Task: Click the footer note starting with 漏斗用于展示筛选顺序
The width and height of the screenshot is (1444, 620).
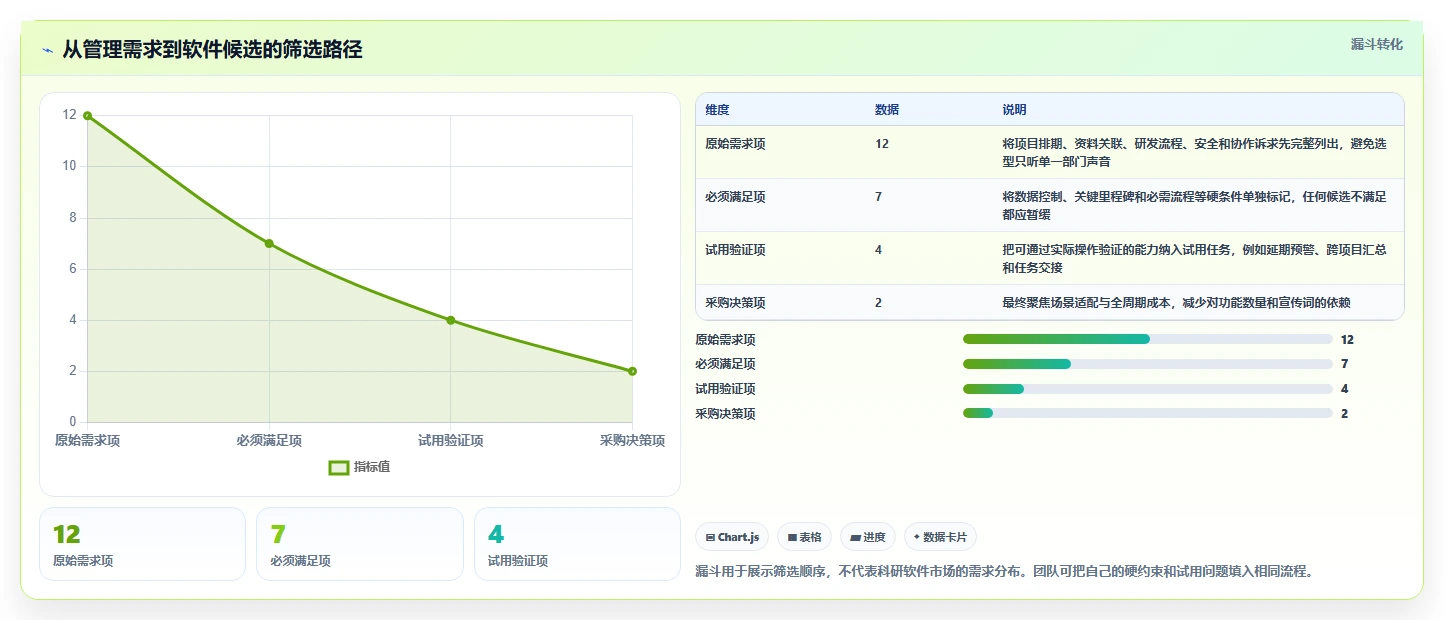Action: [1003, 572]
